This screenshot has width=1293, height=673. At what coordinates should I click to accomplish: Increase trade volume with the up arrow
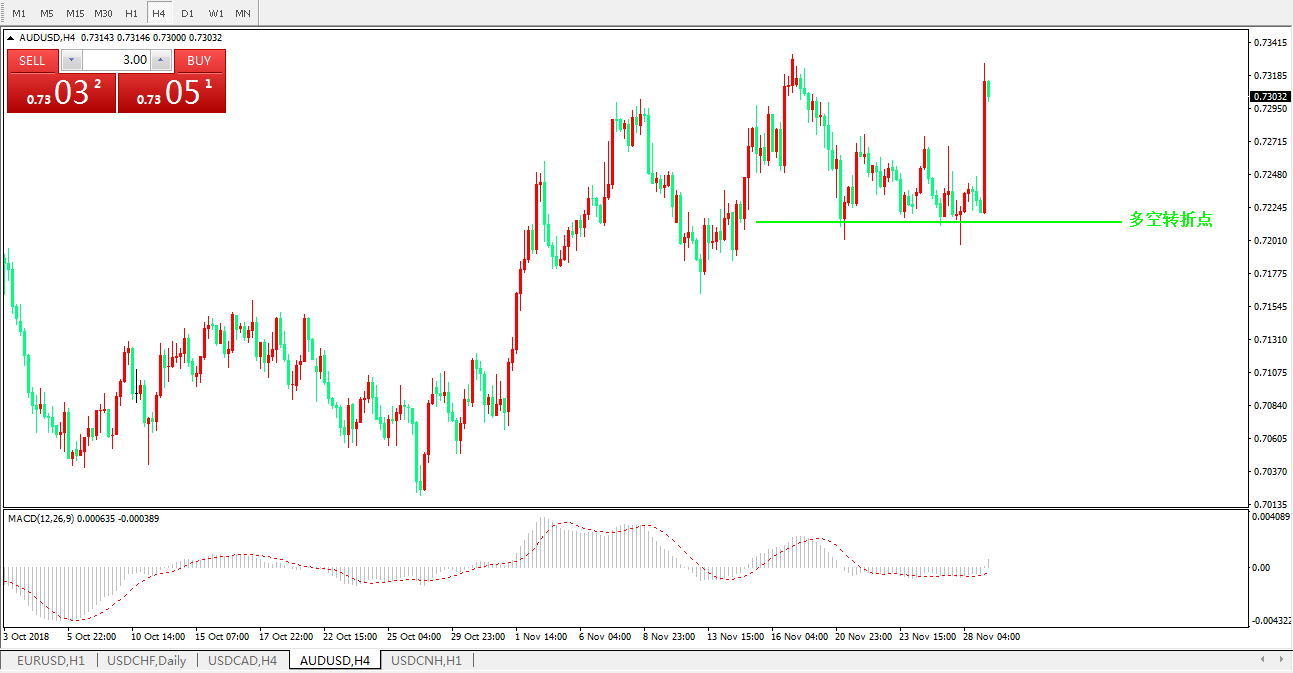(x=161, y=60)
